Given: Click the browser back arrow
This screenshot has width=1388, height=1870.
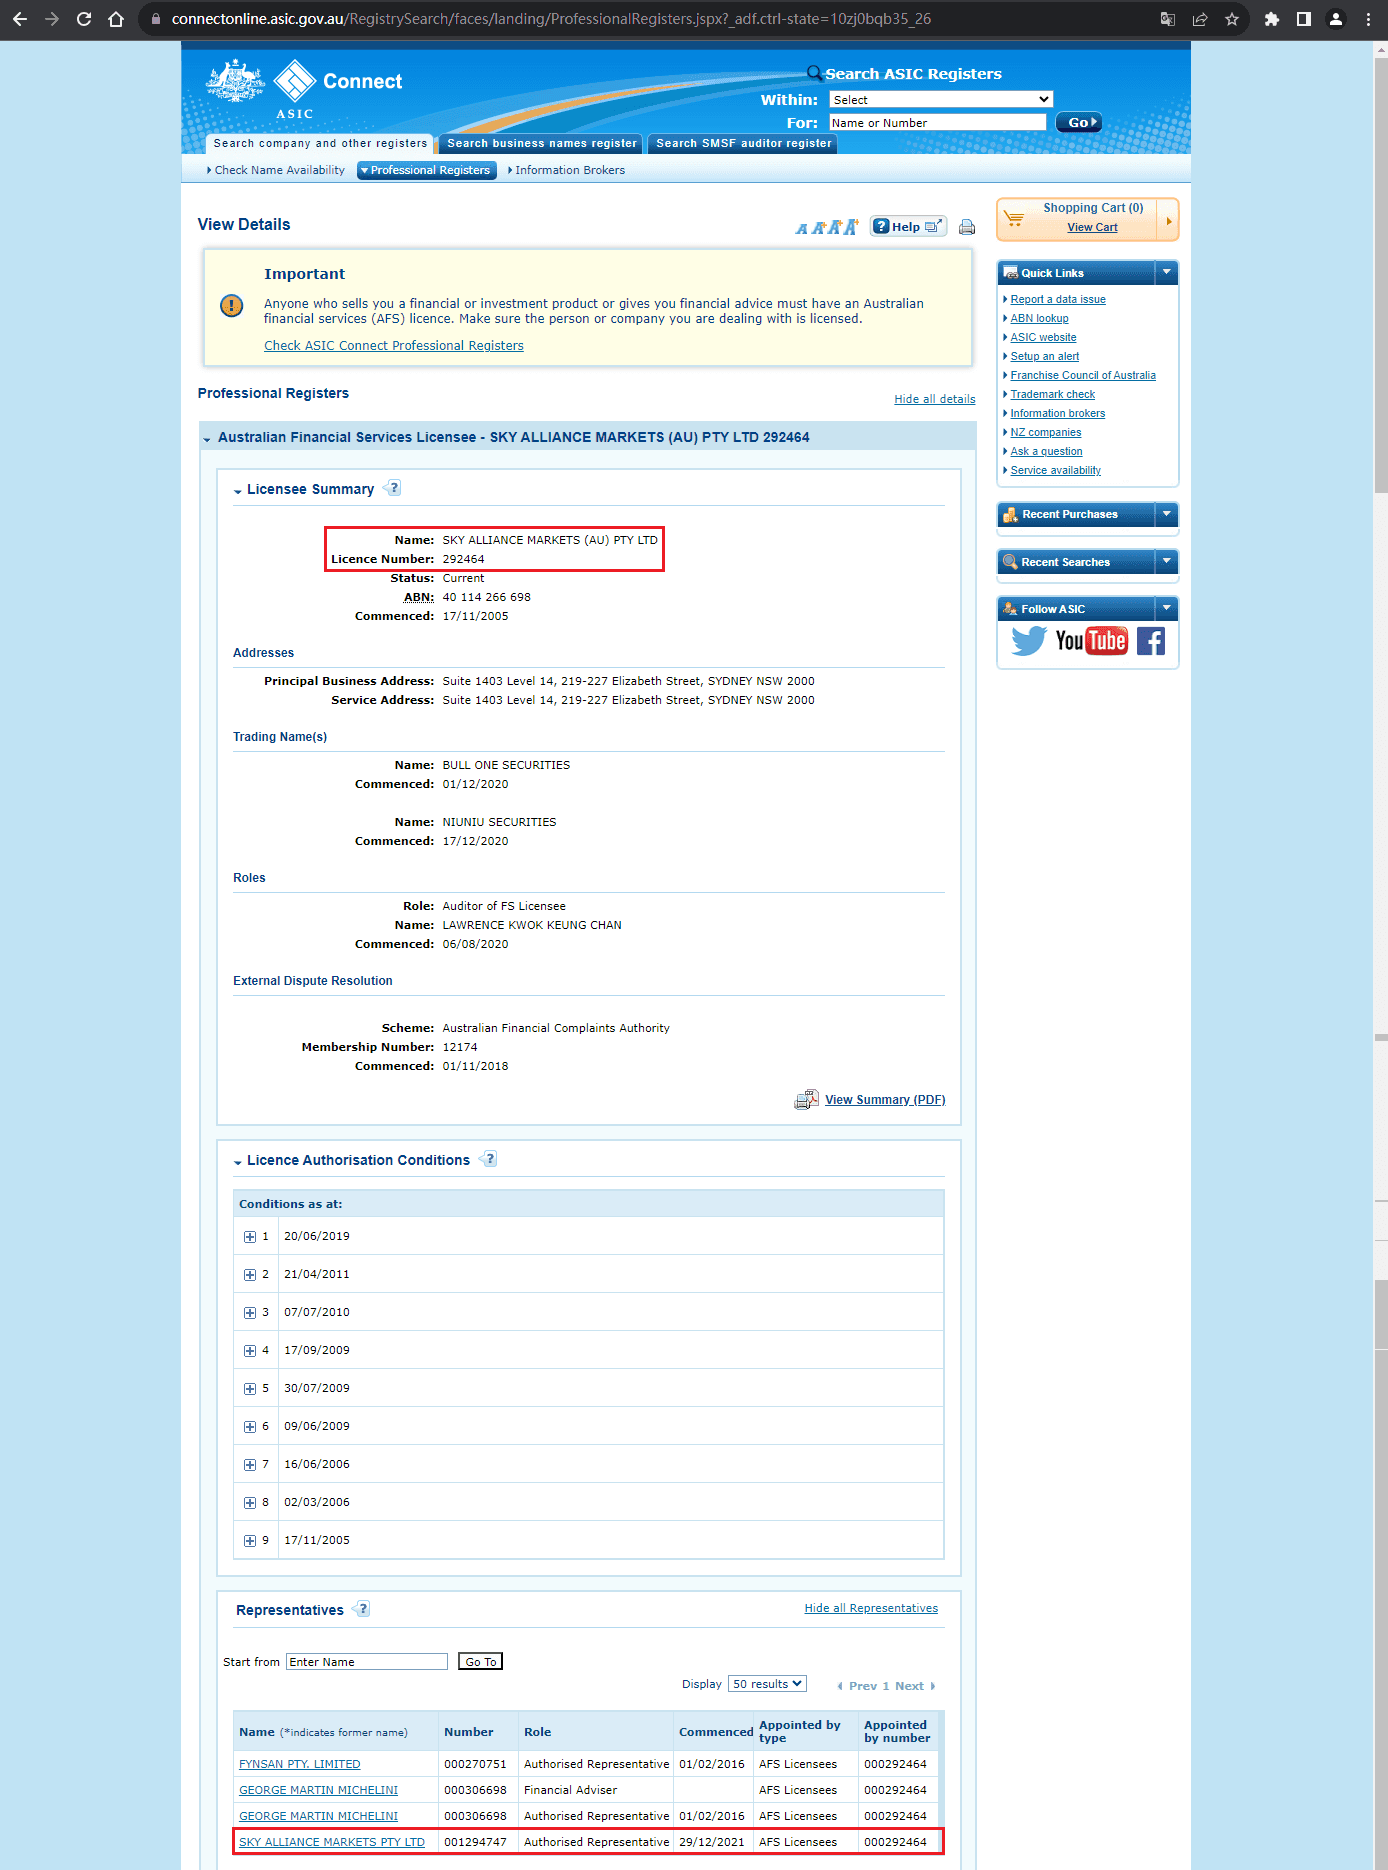Looking at the screenshot, I should [20, 19].
